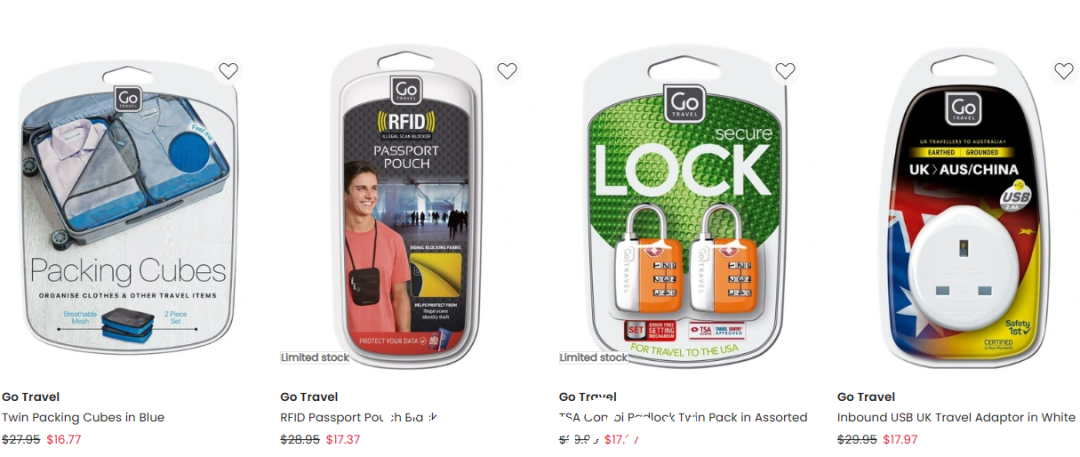Open the RFID Passport Pouch product image
This screenshot has height=457, width=1080.
[x=406, y=207]
